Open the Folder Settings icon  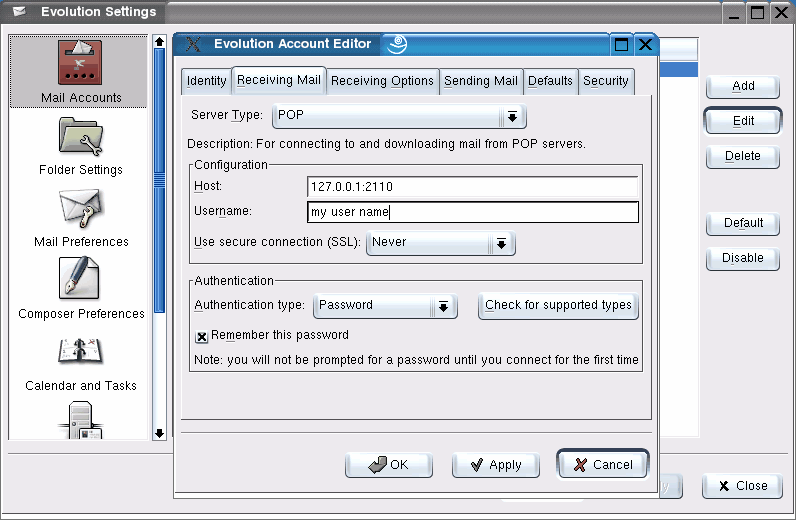tap(80, 136)
